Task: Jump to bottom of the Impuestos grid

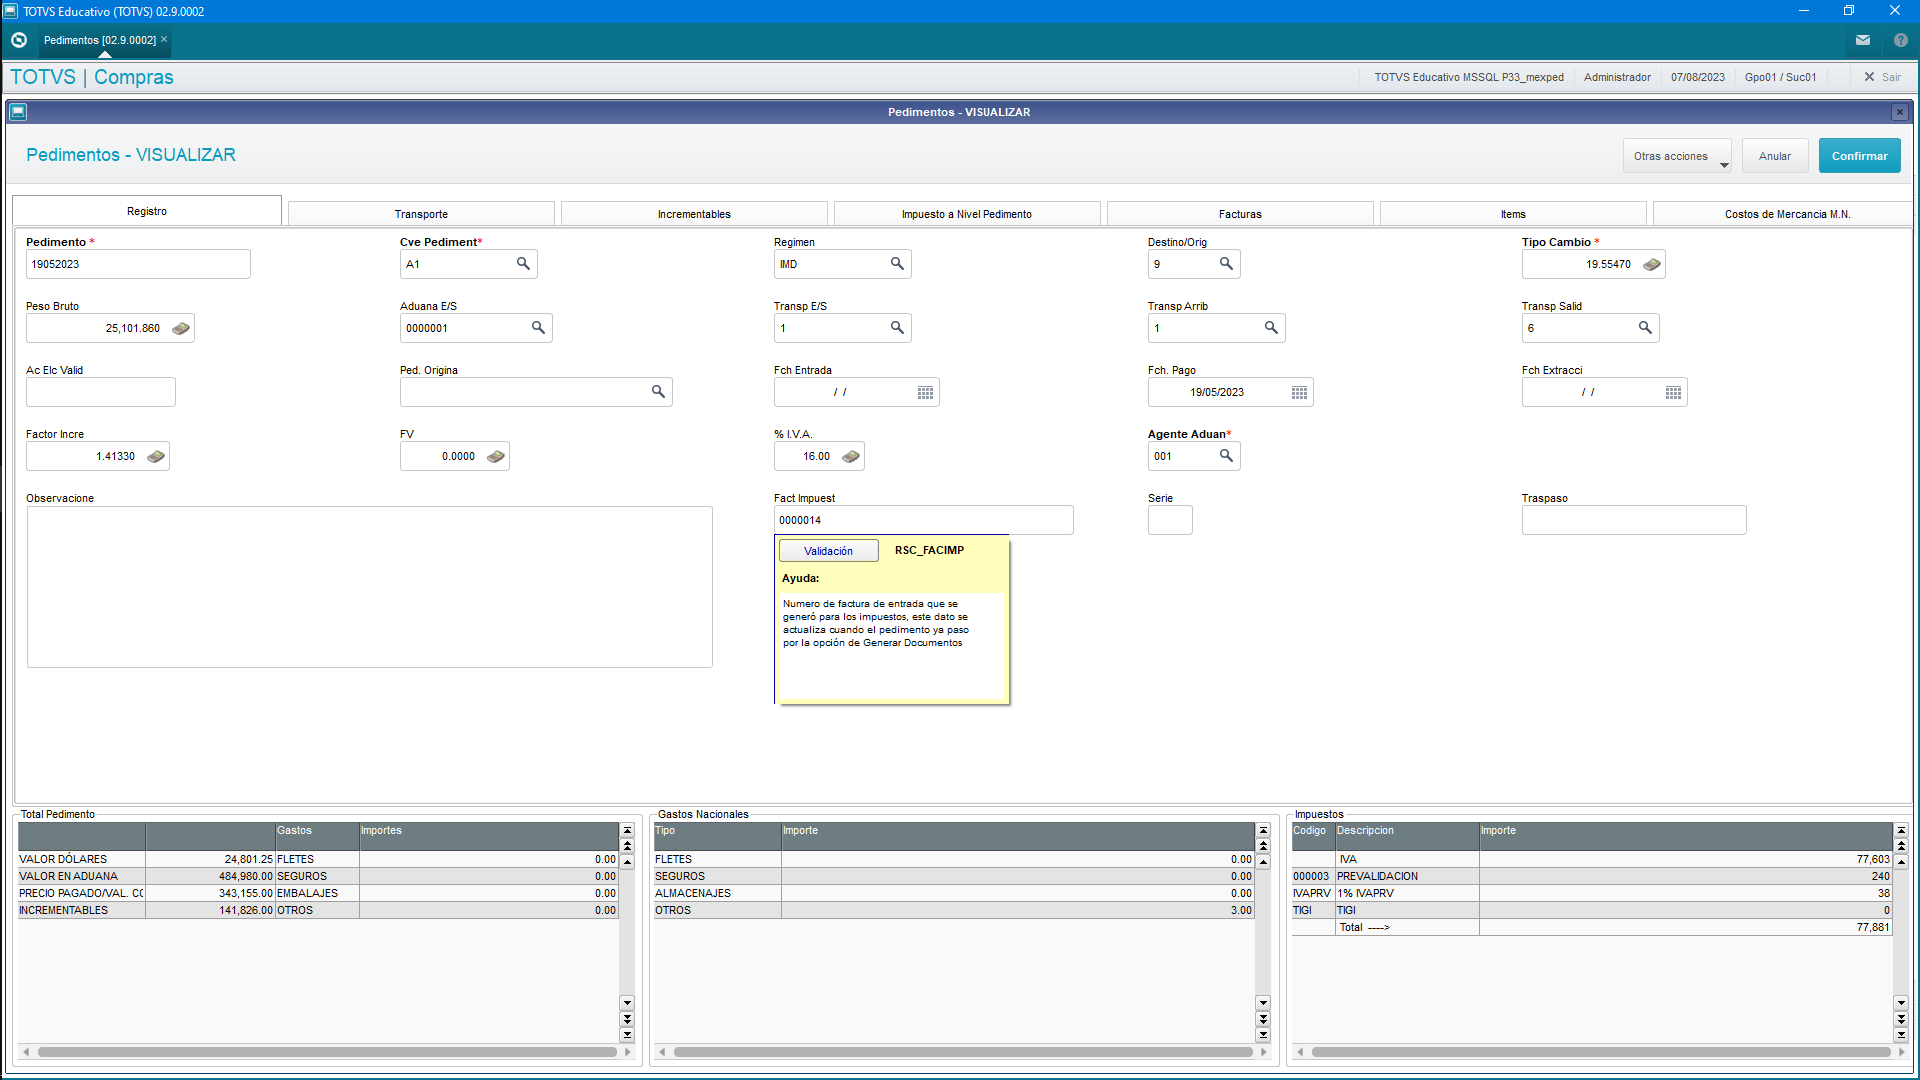Action: click(1901, 1035)
